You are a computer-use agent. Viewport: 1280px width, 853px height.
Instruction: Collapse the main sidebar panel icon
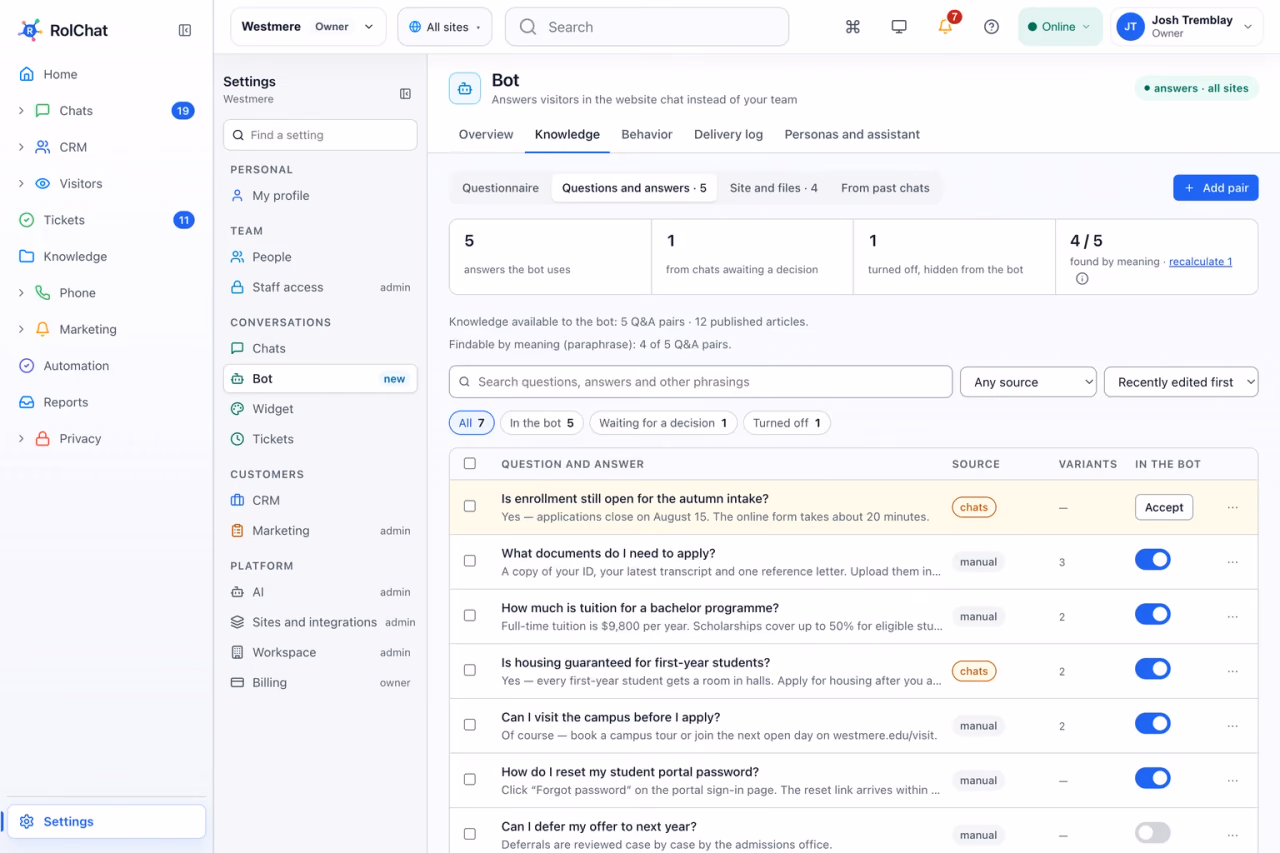tap(185, 30)
